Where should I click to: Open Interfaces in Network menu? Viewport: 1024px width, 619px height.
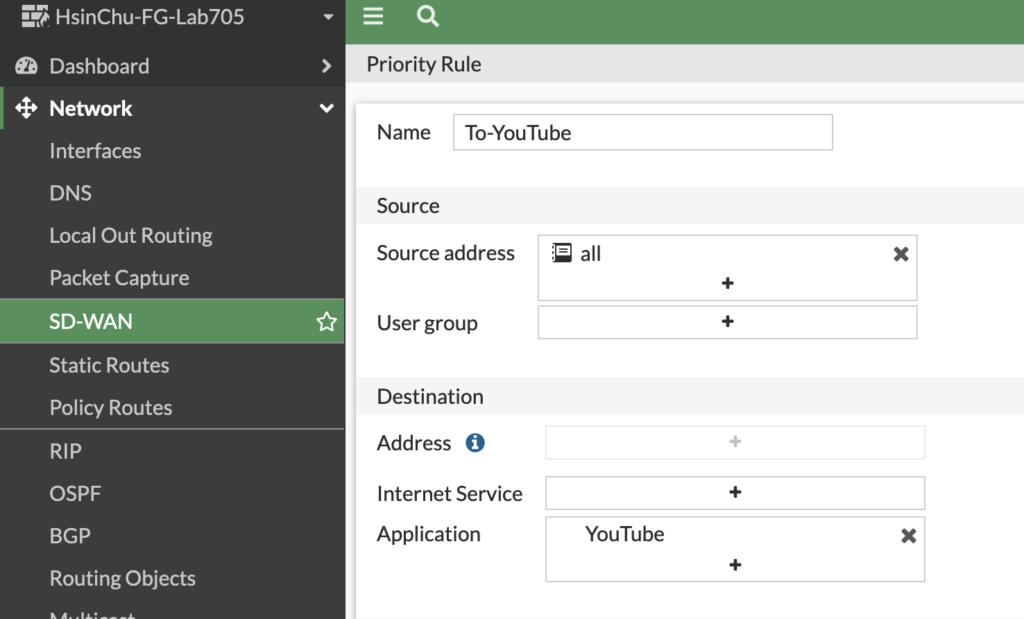tap(95, 151)
